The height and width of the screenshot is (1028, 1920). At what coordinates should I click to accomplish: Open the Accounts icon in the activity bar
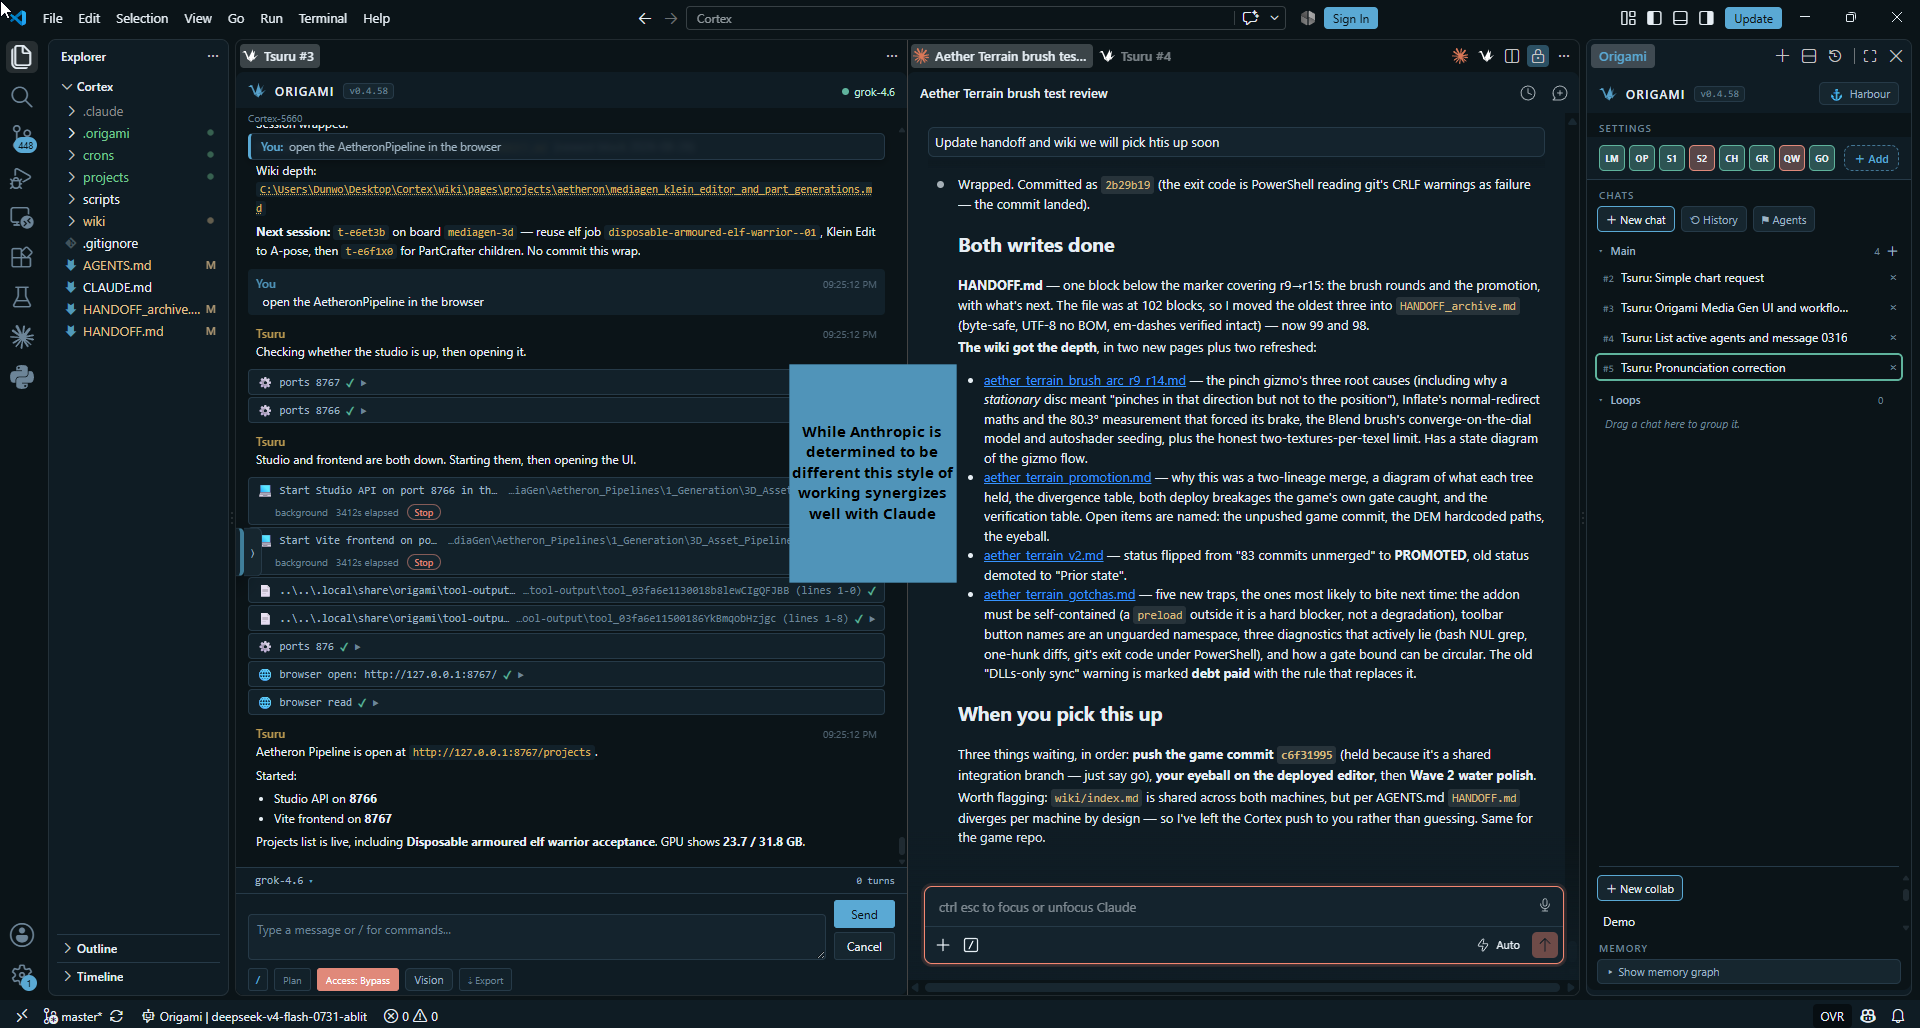(22, 935)
